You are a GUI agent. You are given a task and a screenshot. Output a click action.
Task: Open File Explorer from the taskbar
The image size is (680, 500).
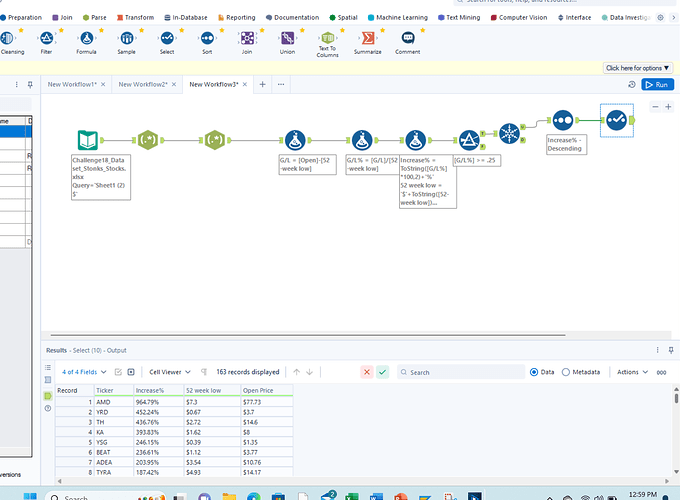[x=229, y=497]
